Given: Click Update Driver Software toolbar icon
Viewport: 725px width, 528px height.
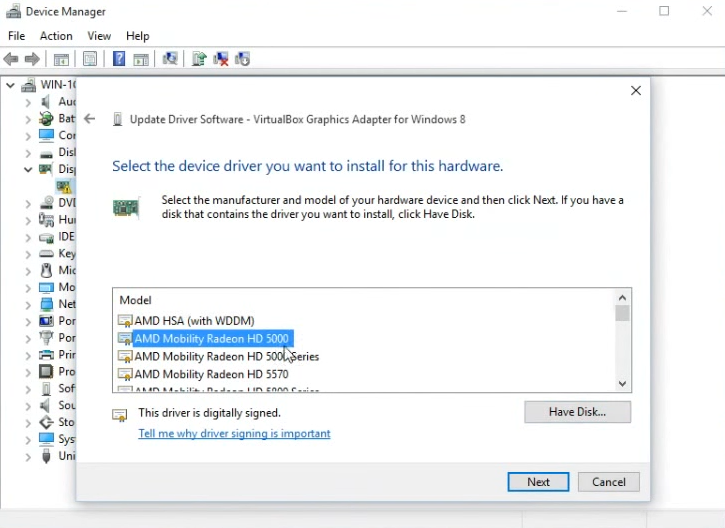Looking at the screenshot, I should coord(199,59).
